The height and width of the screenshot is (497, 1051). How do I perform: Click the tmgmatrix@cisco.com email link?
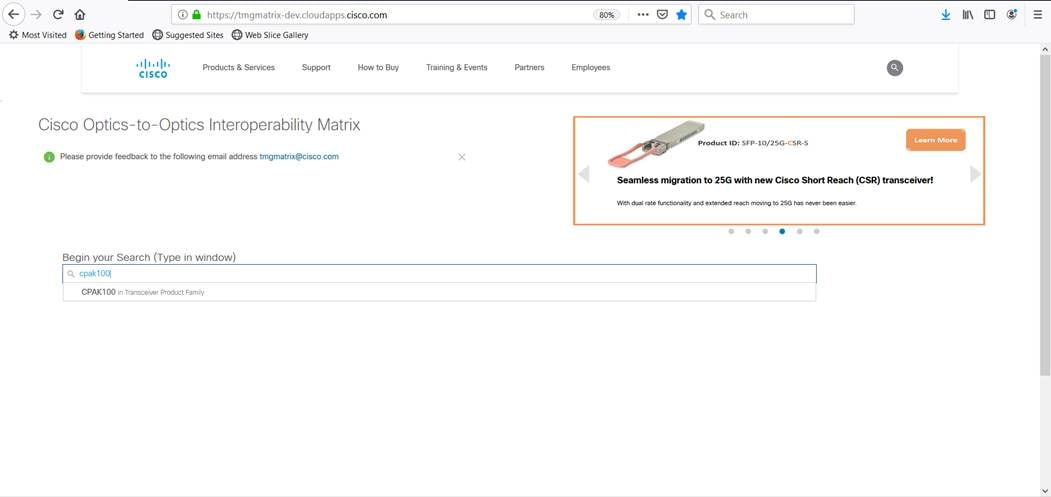pos(299,157)
